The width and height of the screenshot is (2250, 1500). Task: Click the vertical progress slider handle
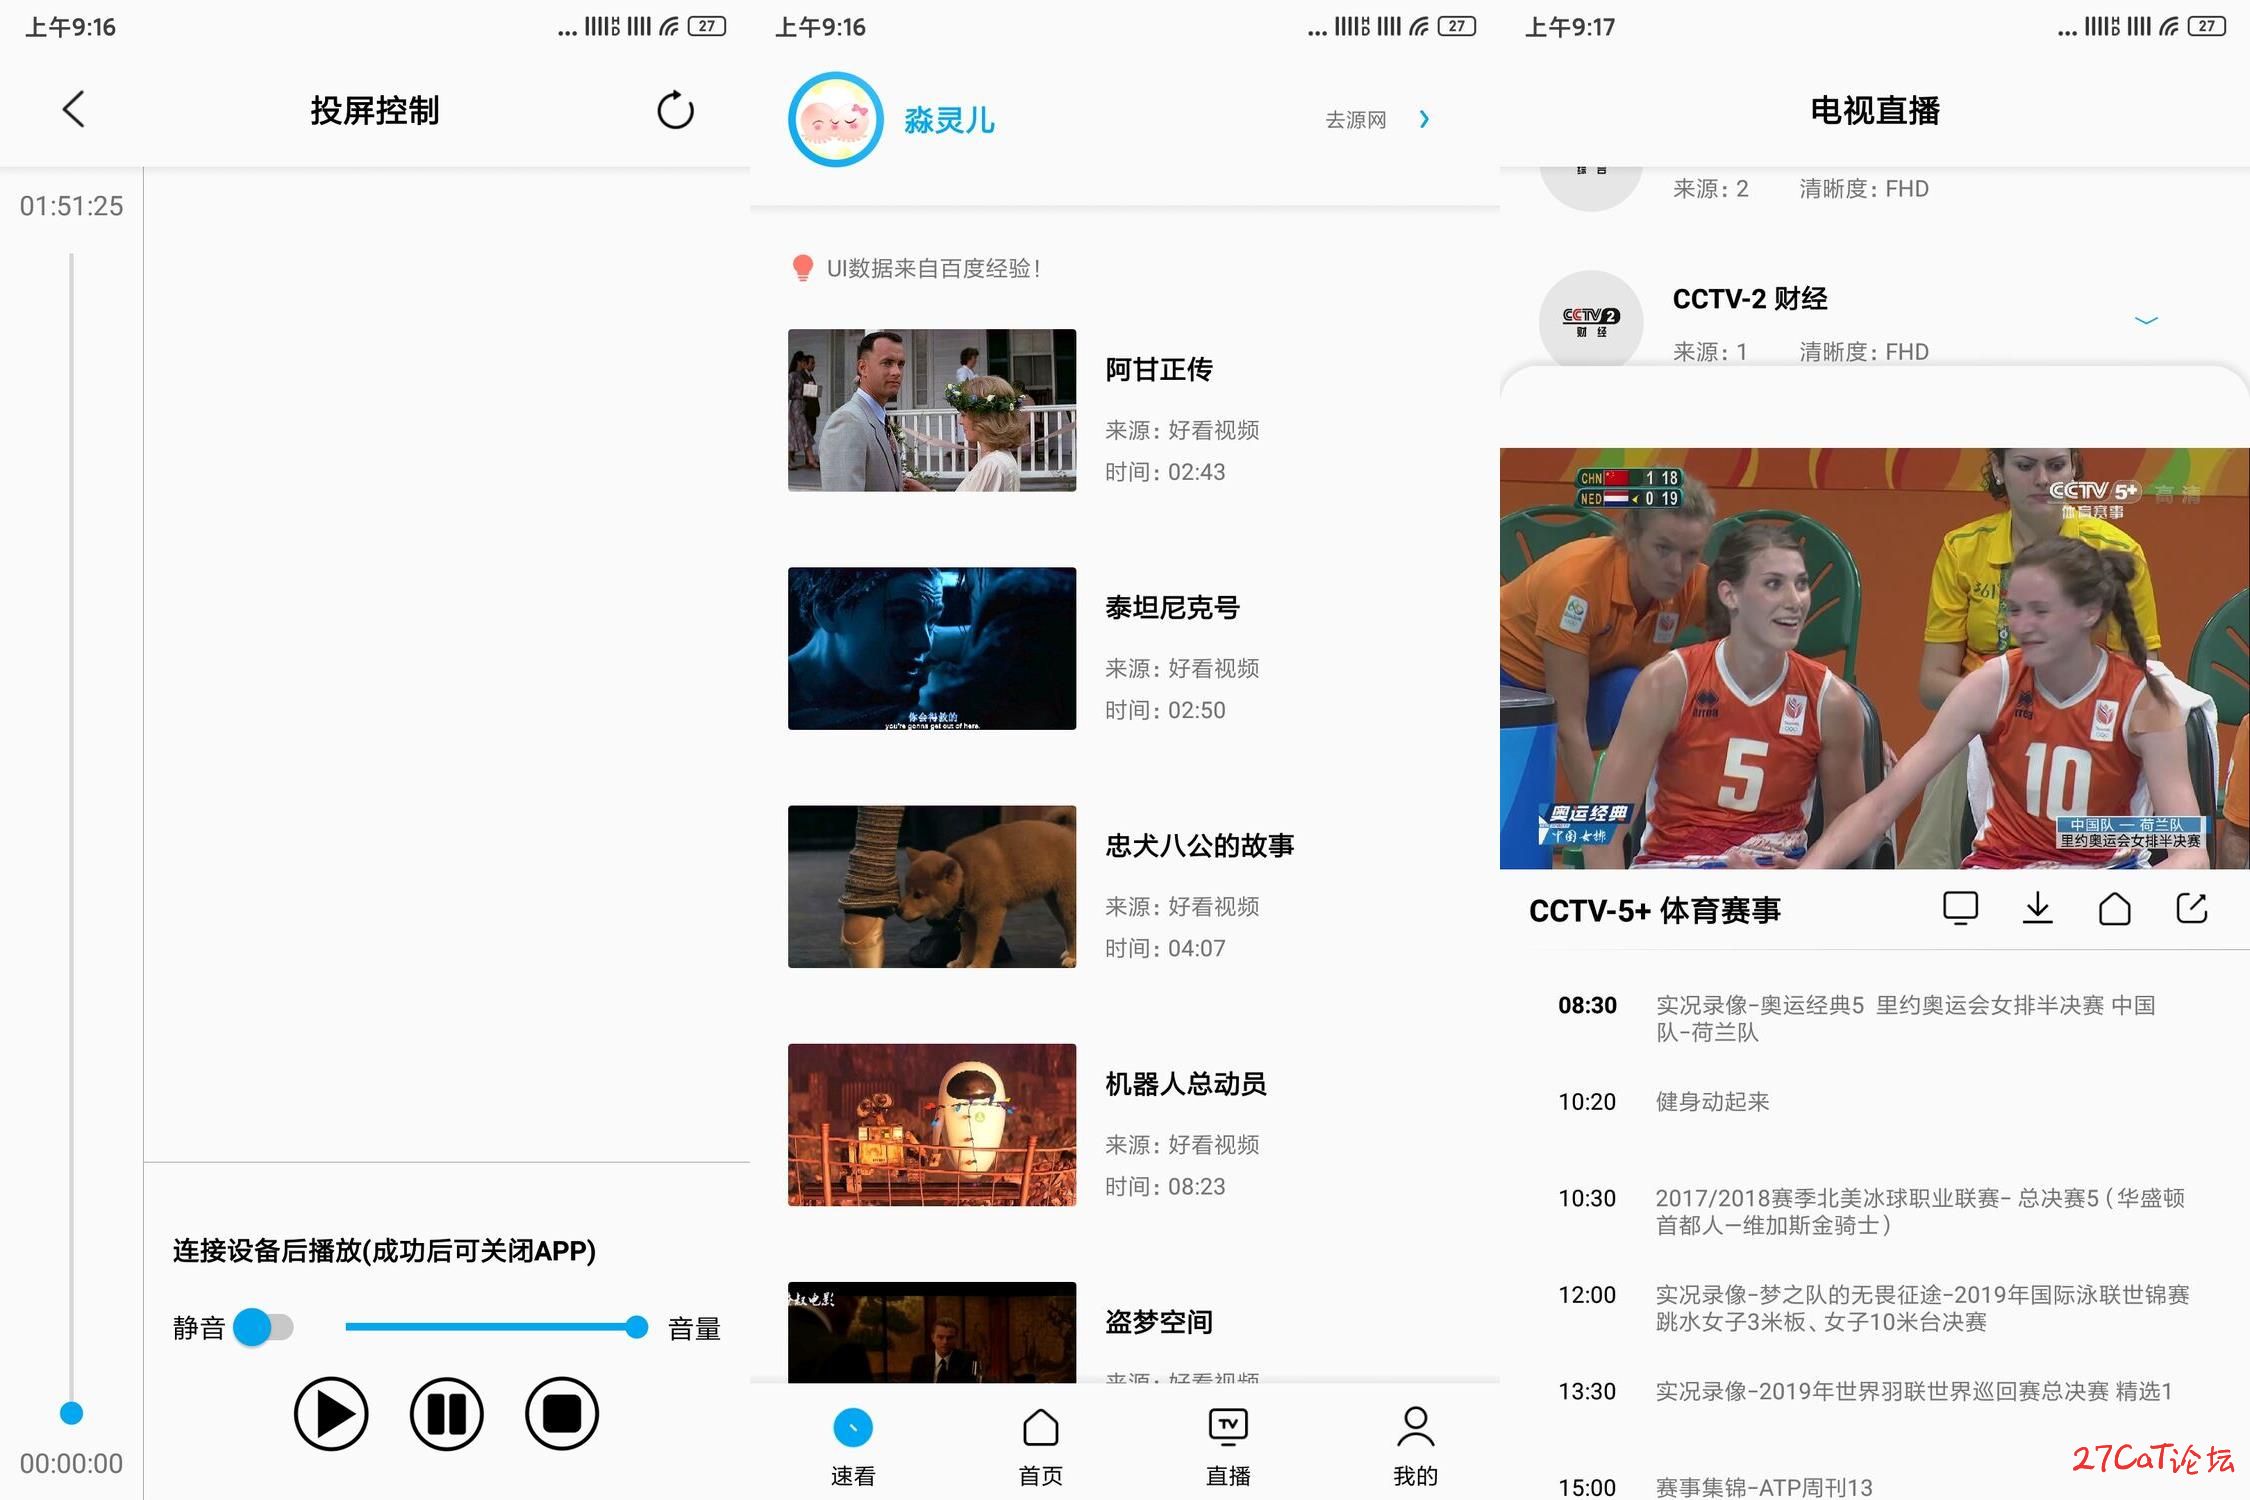pos(71,1413)
